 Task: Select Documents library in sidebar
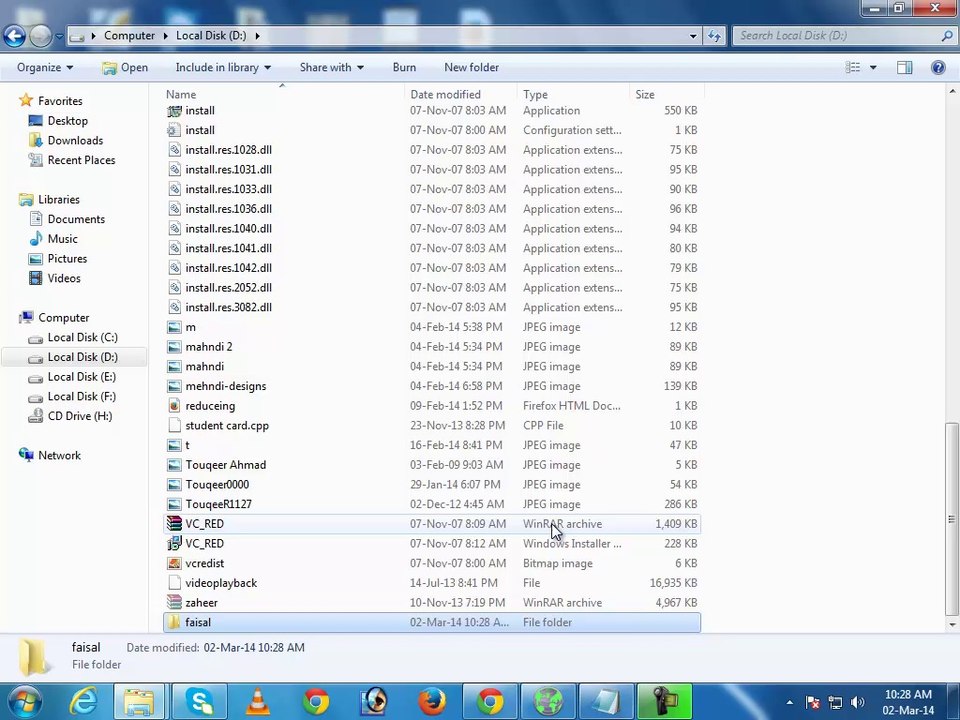point(76,219)
